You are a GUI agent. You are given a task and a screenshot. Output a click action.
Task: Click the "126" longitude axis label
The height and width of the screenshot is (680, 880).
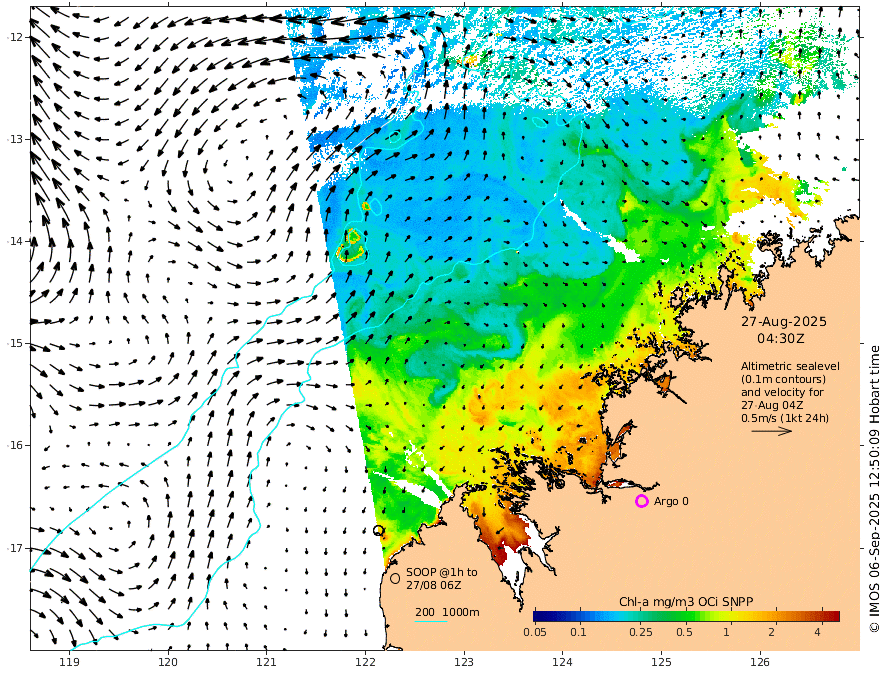click(x=760, y=663)
